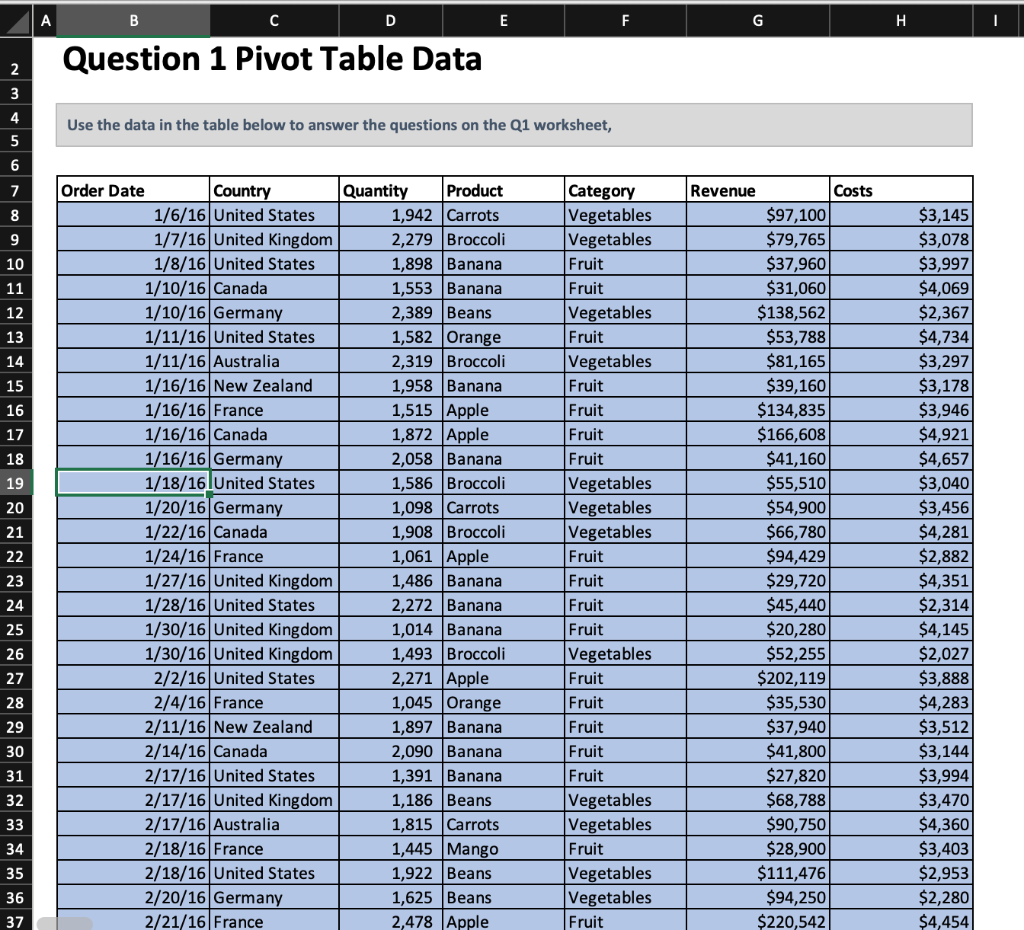Select column I header

click(x=995, y=19)
